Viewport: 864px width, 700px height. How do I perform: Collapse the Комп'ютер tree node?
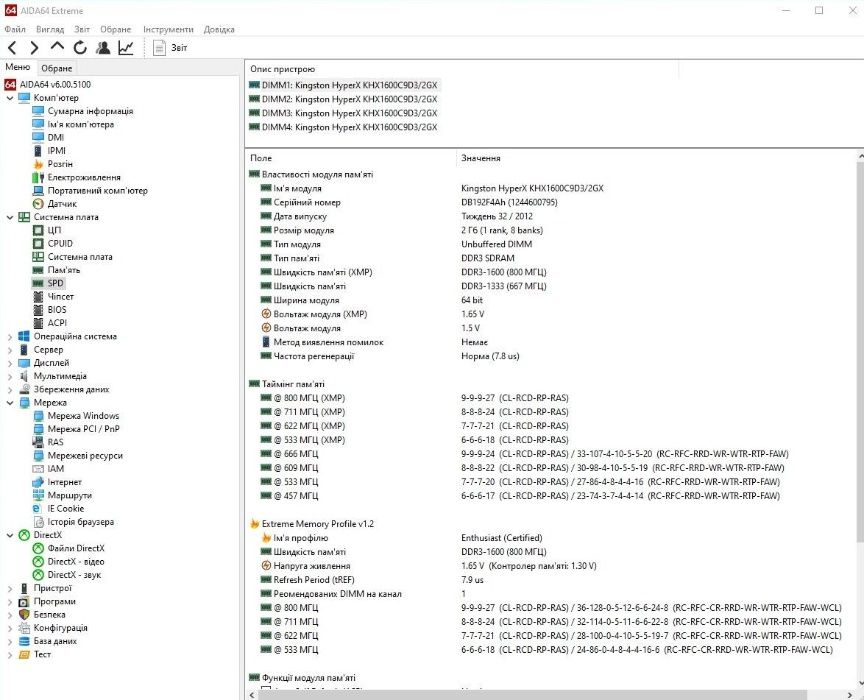tap(9, 98)
